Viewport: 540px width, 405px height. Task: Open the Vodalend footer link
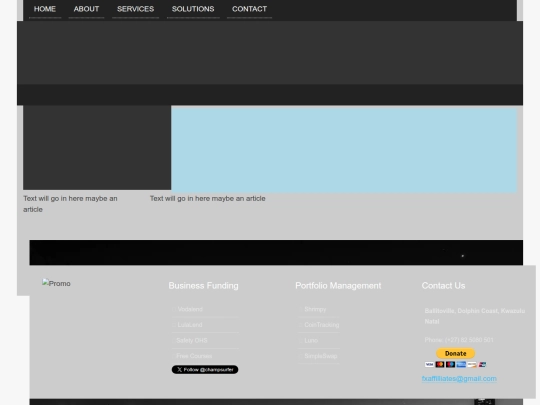pyautogui.click(x=190, y=309)
